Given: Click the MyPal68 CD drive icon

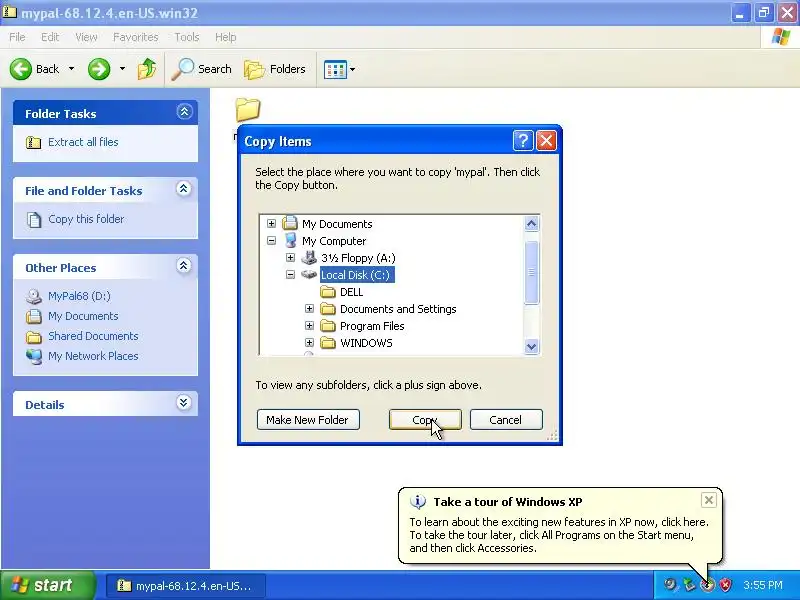Looking at the screenshot, I should pos(34,296).
